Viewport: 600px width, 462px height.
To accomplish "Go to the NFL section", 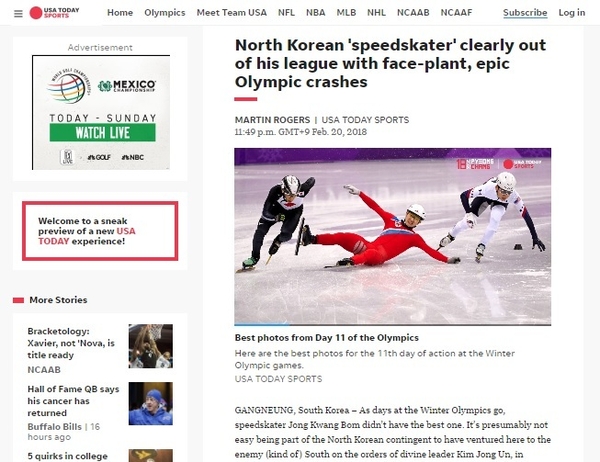I will click(x=286, y=13).
